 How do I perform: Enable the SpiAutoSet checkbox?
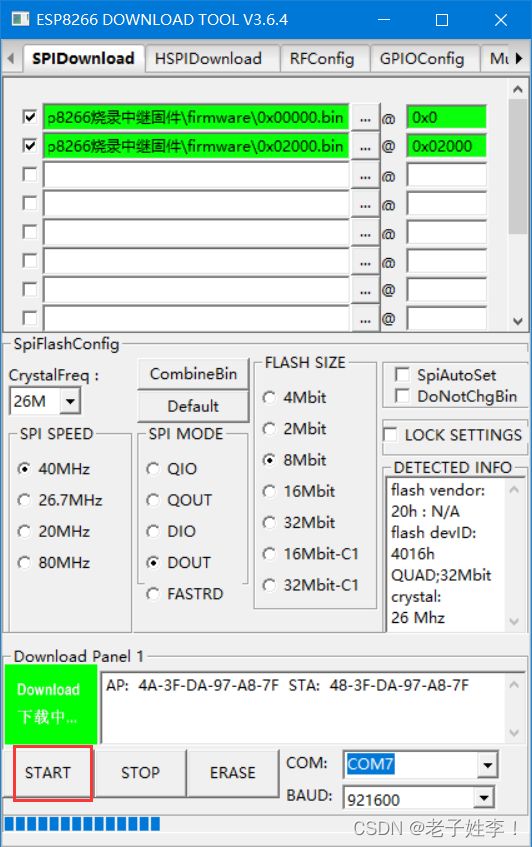(x=402, y=374)
